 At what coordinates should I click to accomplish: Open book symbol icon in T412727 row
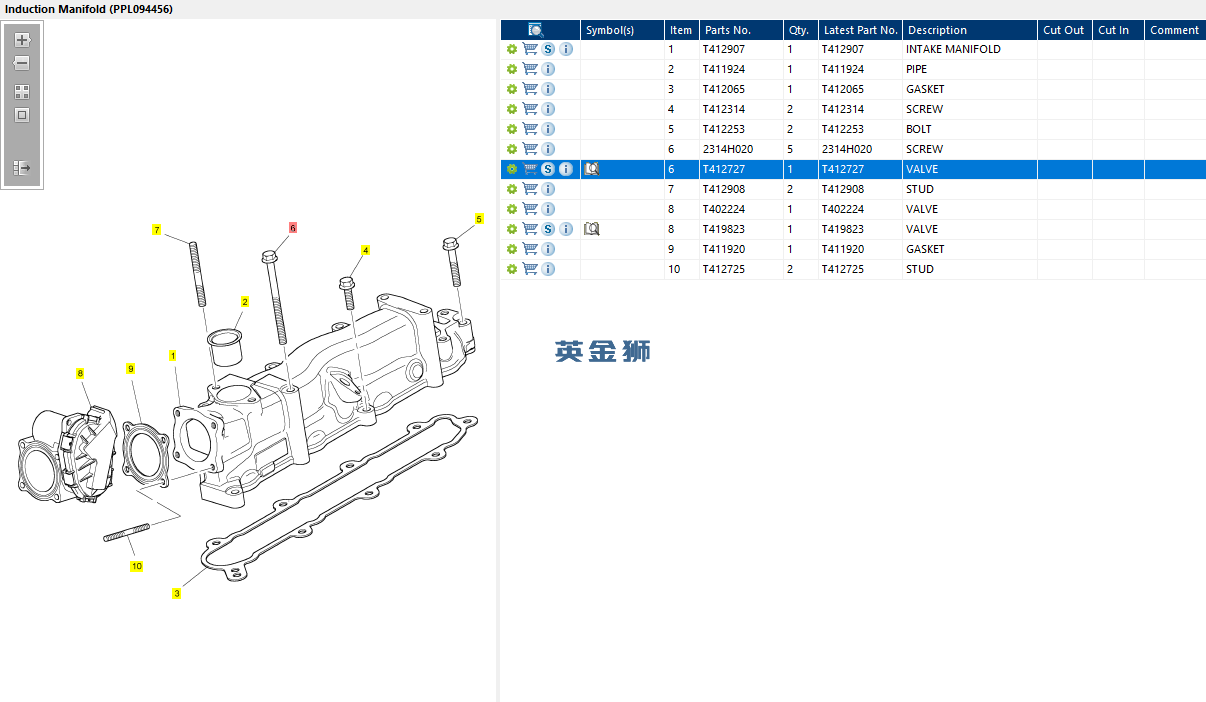pyautogui.click(x=591, y=169)
